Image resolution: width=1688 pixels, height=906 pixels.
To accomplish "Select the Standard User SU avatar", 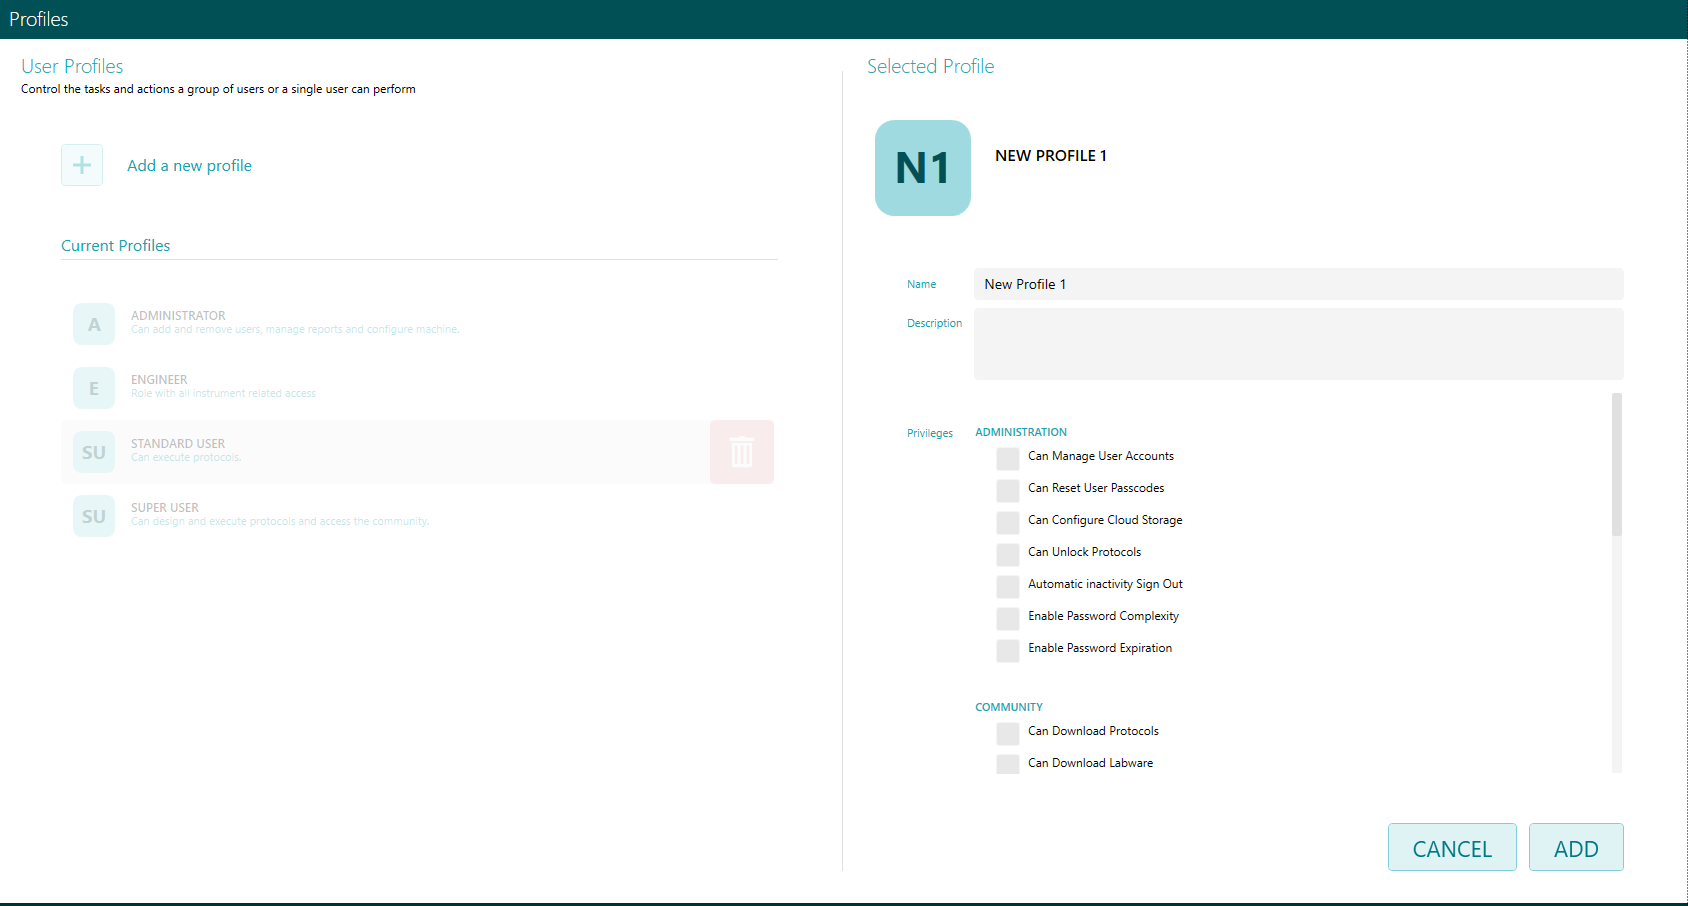I will [x=93, y=452].
